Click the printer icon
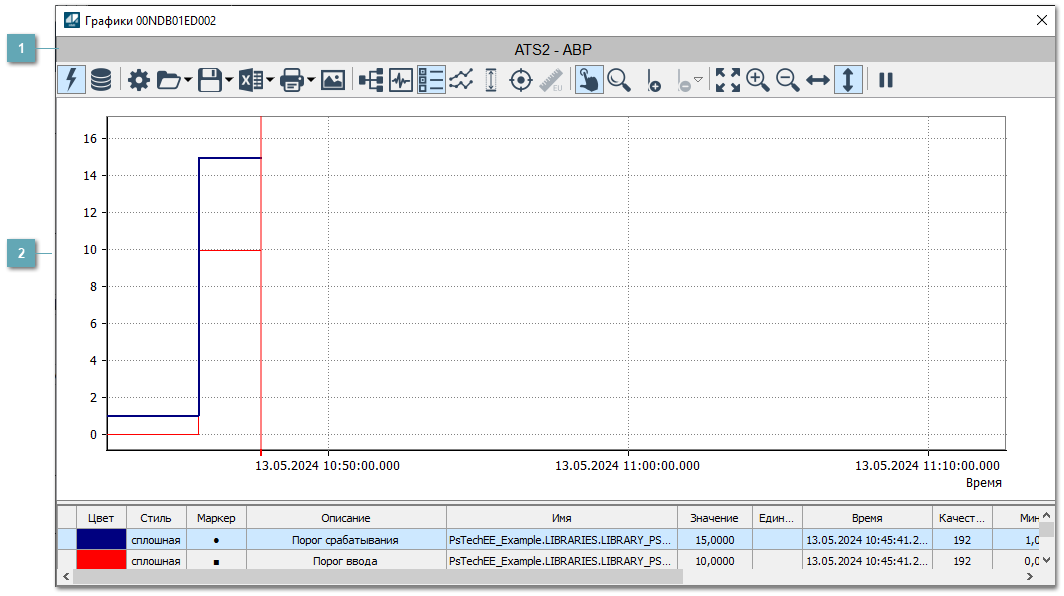 tap(292, 80)
